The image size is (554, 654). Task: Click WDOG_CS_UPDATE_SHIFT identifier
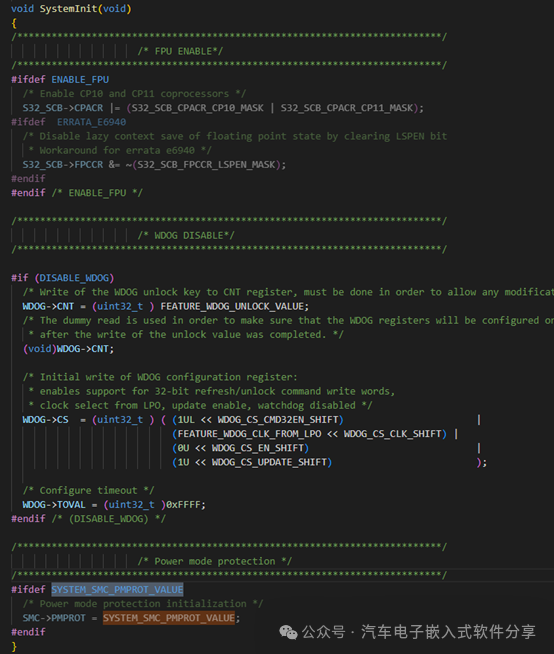point(269,462)
